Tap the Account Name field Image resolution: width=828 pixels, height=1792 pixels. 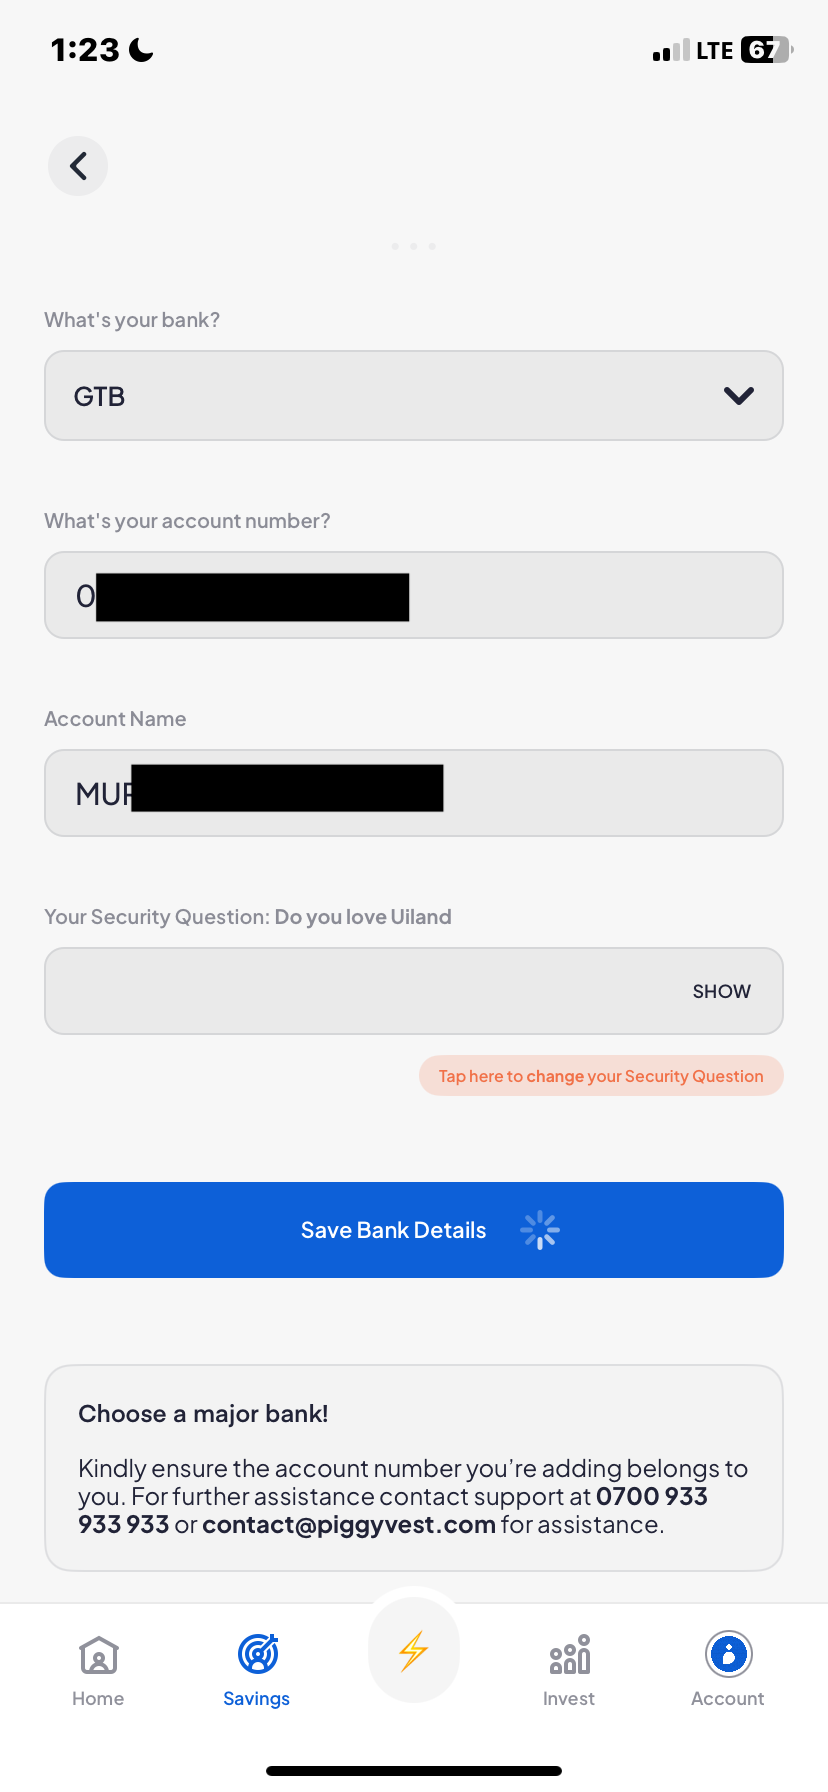pos(600,793)
